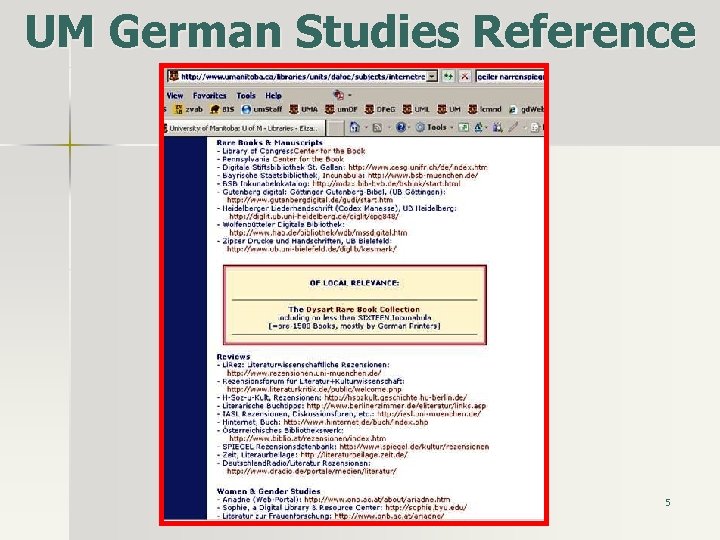Open the dradio.de portale literatur link
The width and height of the screenshot is (720, 540).
pyautogui.click(x=311, y=471)
